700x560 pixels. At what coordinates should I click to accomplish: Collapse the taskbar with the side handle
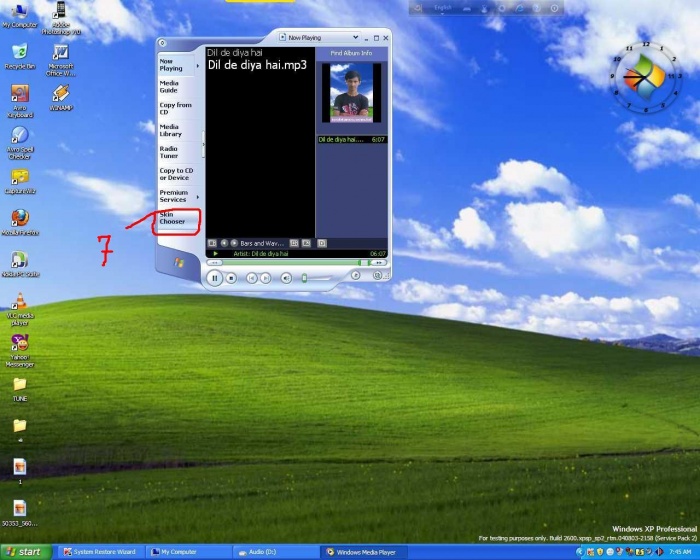(x=203, y=144)
